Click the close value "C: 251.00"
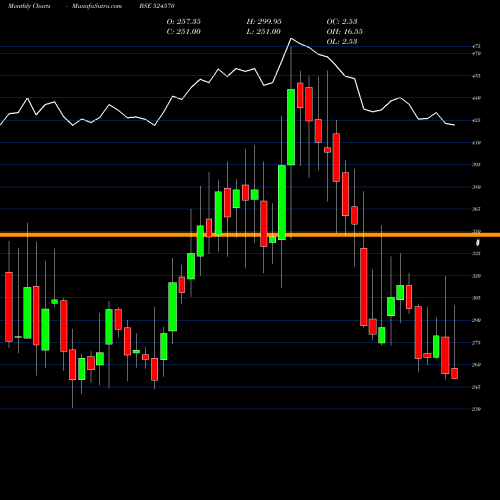This screenshot has height=500, width=500. click(x=183, y=31)
